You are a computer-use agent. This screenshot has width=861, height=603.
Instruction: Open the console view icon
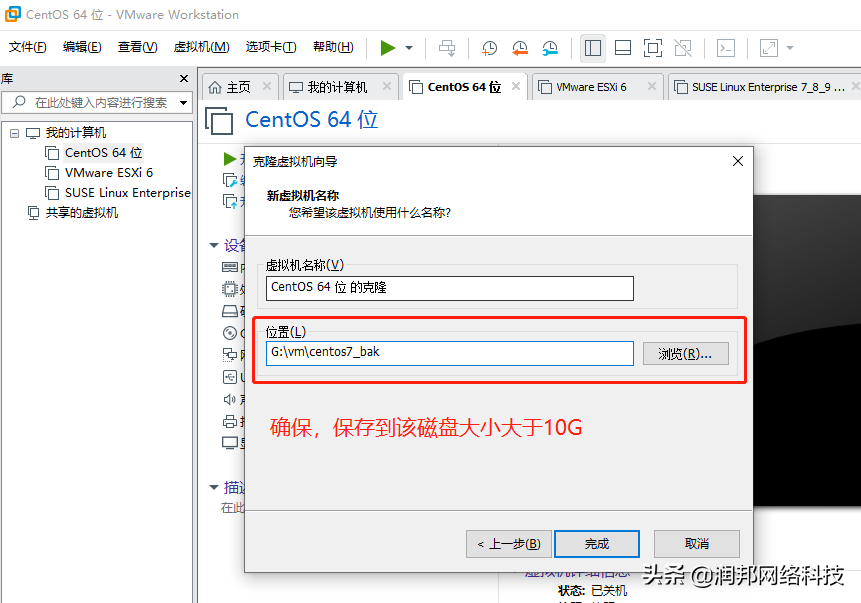point(726,48)
